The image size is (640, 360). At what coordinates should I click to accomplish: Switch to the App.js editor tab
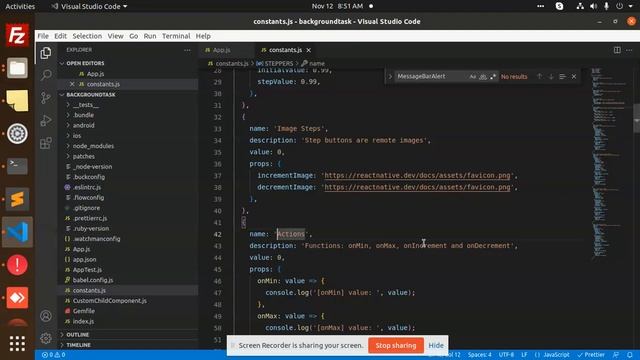tap(222, 50)
